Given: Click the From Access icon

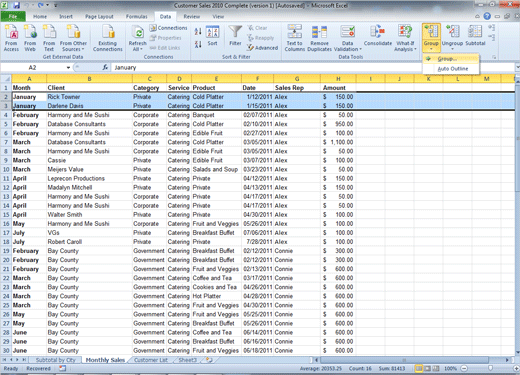Looking at the screenshot, I should point(11,38).
